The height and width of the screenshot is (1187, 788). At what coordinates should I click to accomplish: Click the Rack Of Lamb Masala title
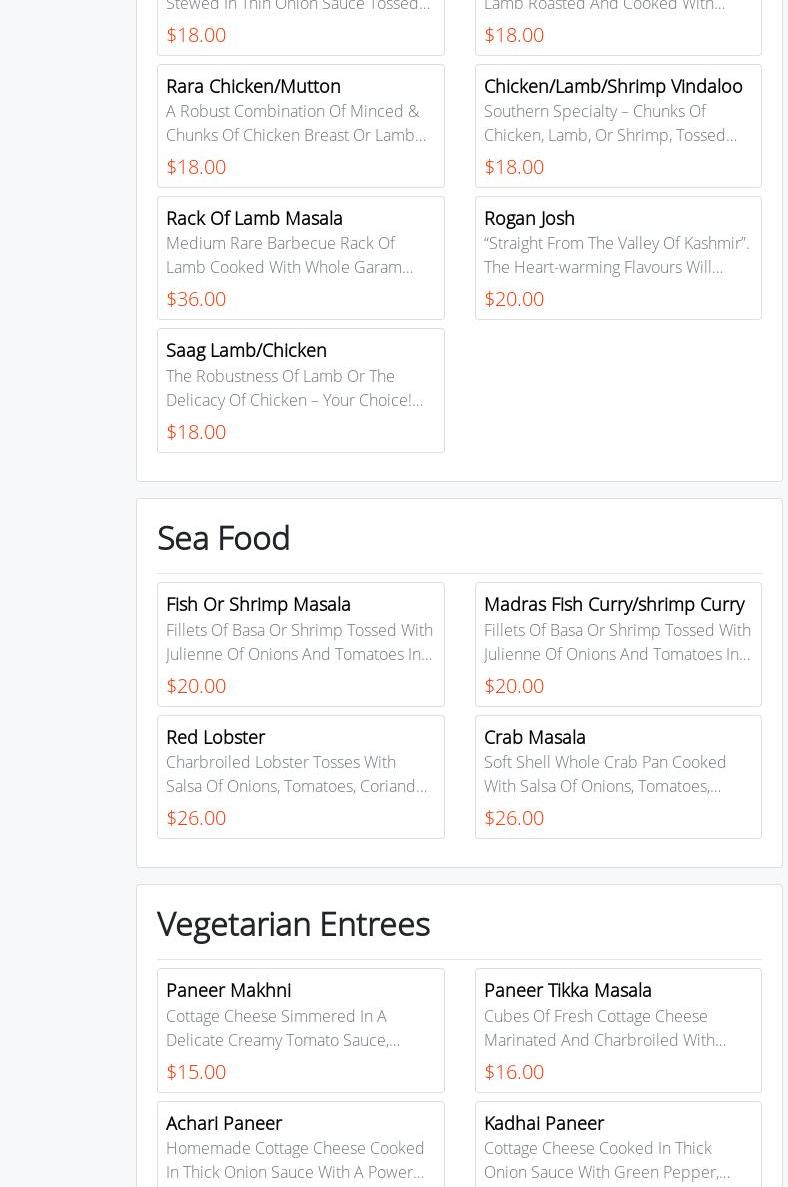pos(254,218)
